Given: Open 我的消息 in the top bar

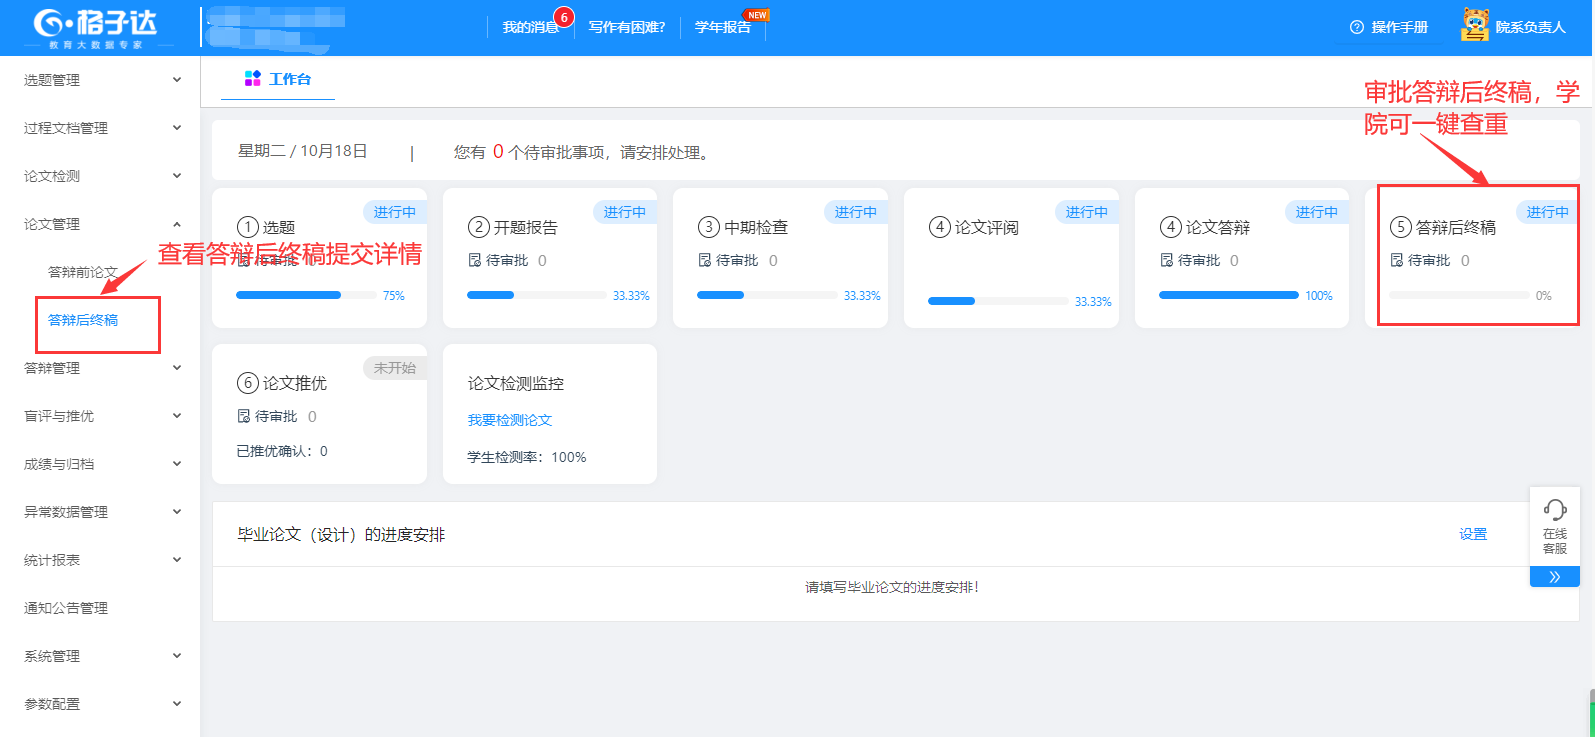Looking at the screenshot, I should [x=530, y=27].
